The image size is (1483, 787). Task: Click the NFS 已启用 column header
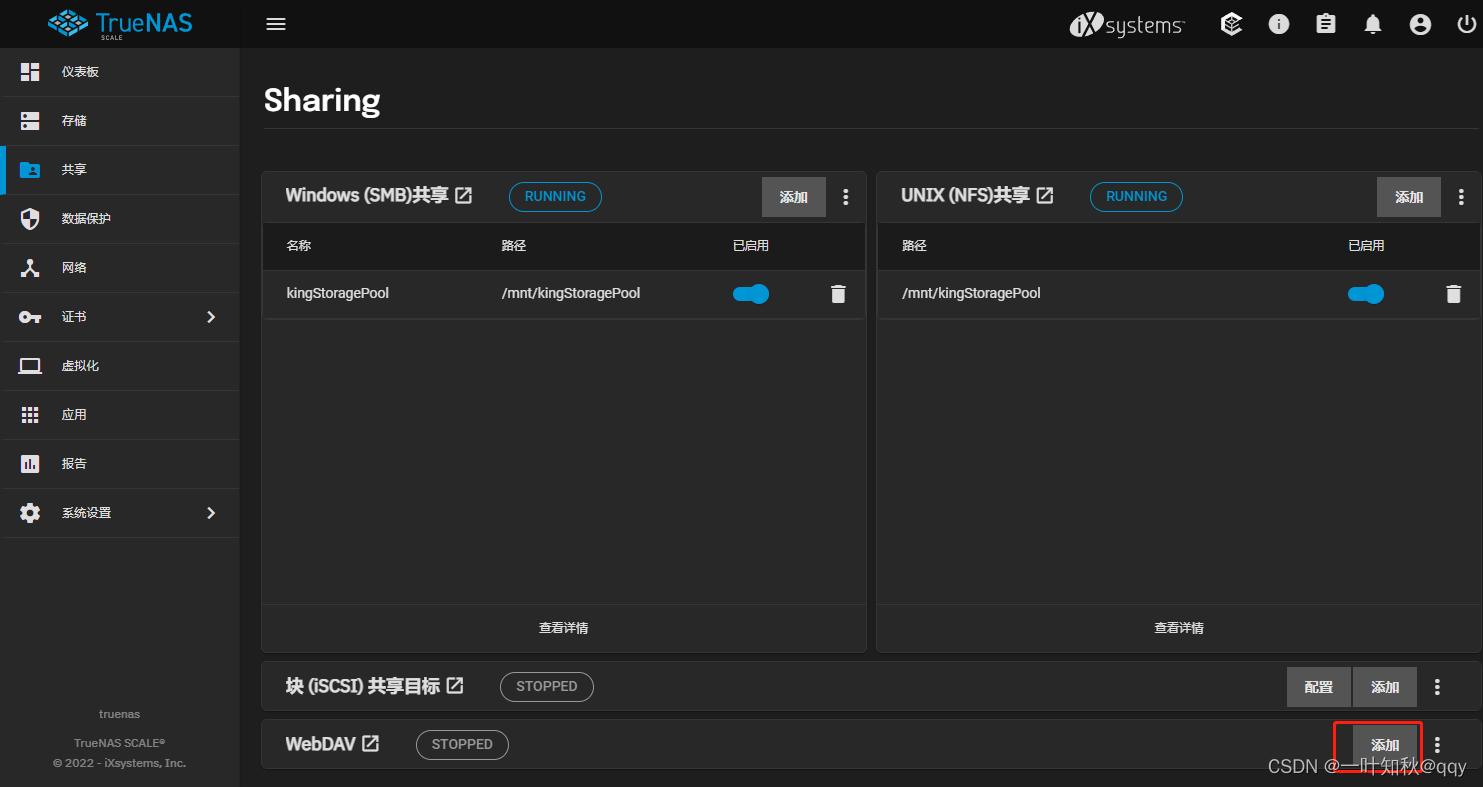tap(1366, 246)
